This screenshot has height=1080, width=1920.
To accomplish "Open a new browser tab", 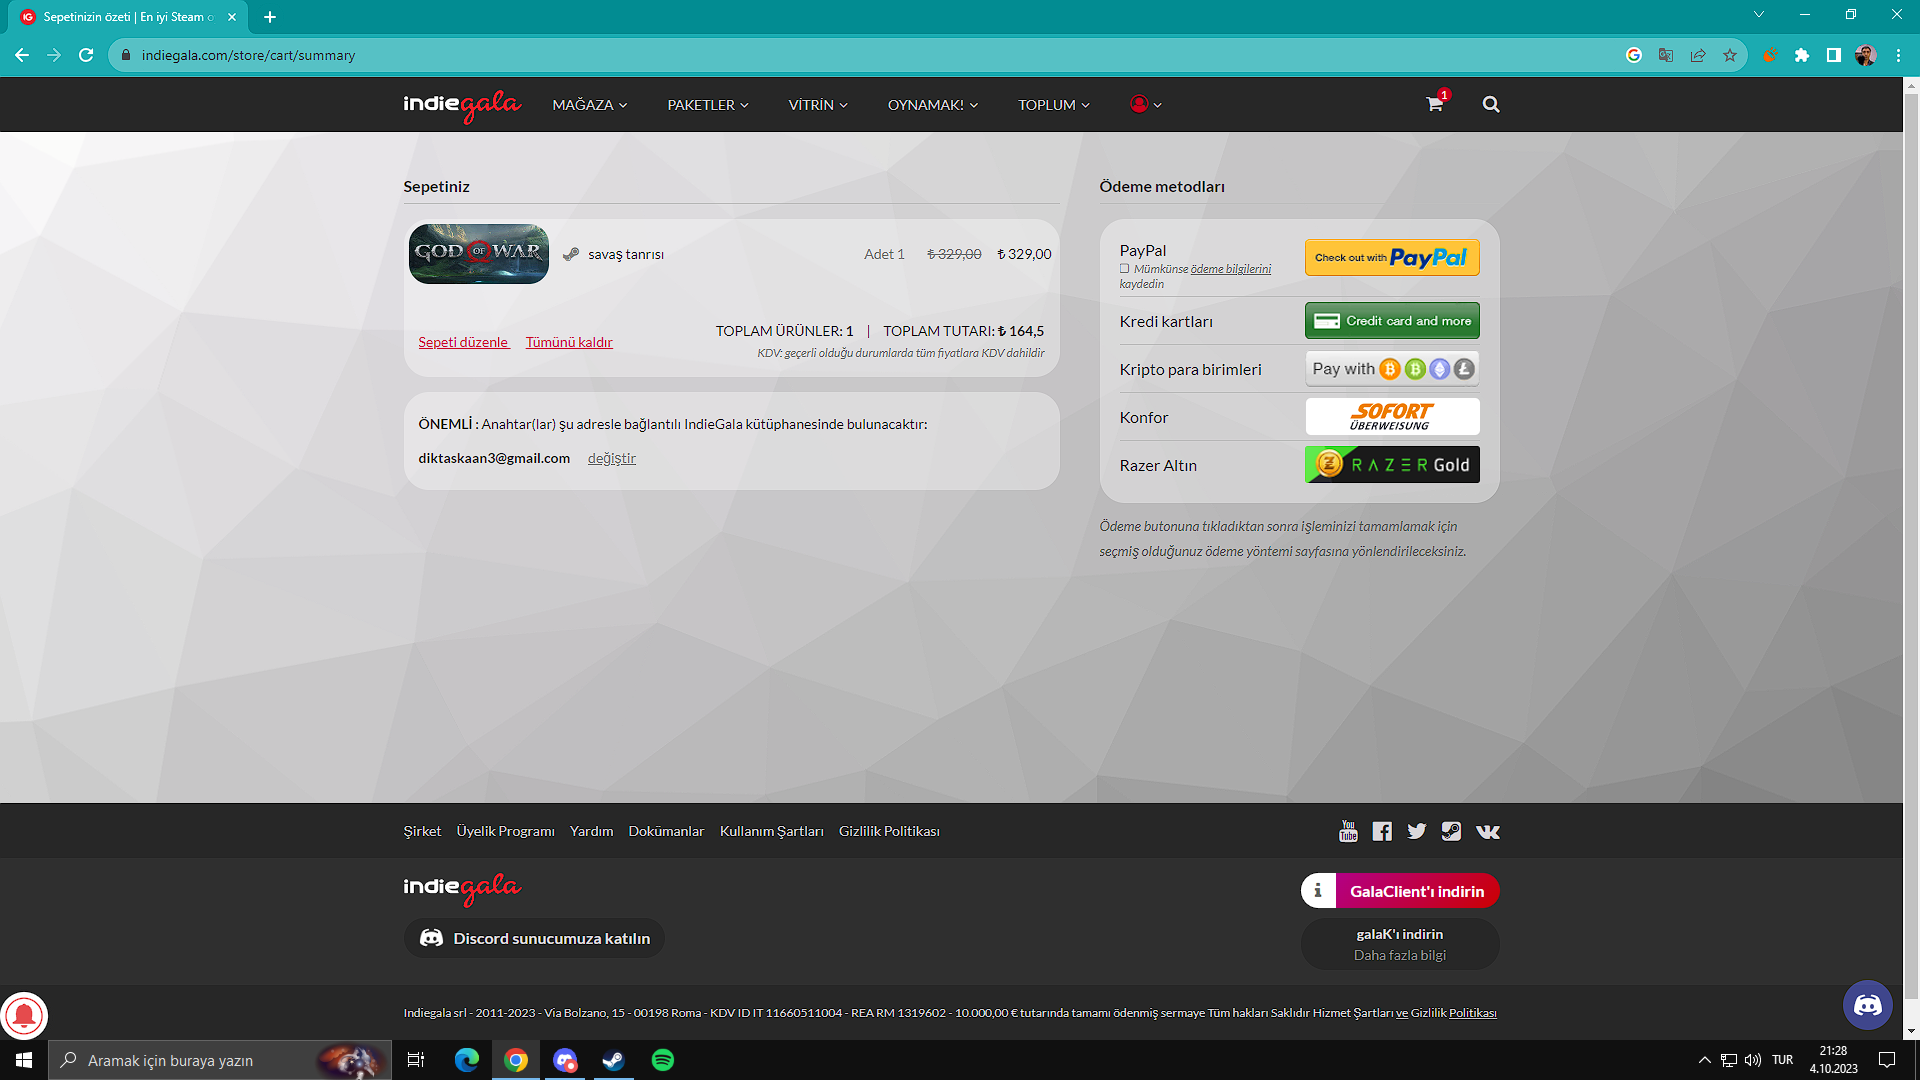I will tap(270, 17).
